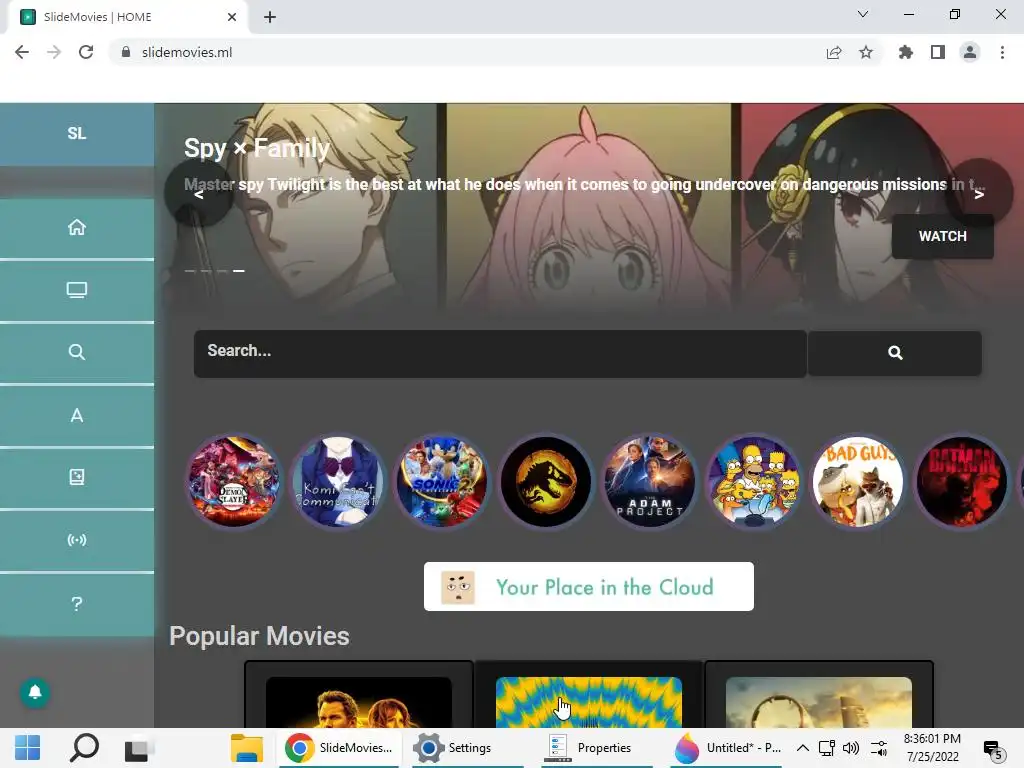Switch to SlideMovies Chrome taskbar item
Image resolution: width=1024 pixels, height=768 pixels.
(339, 748)
